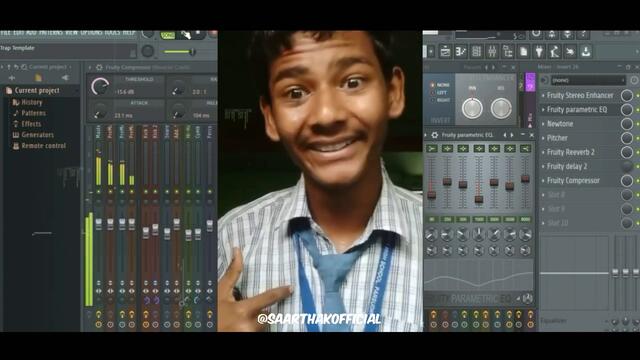Select LEFT invert option in Stereo Enhancer

(439, 93)
